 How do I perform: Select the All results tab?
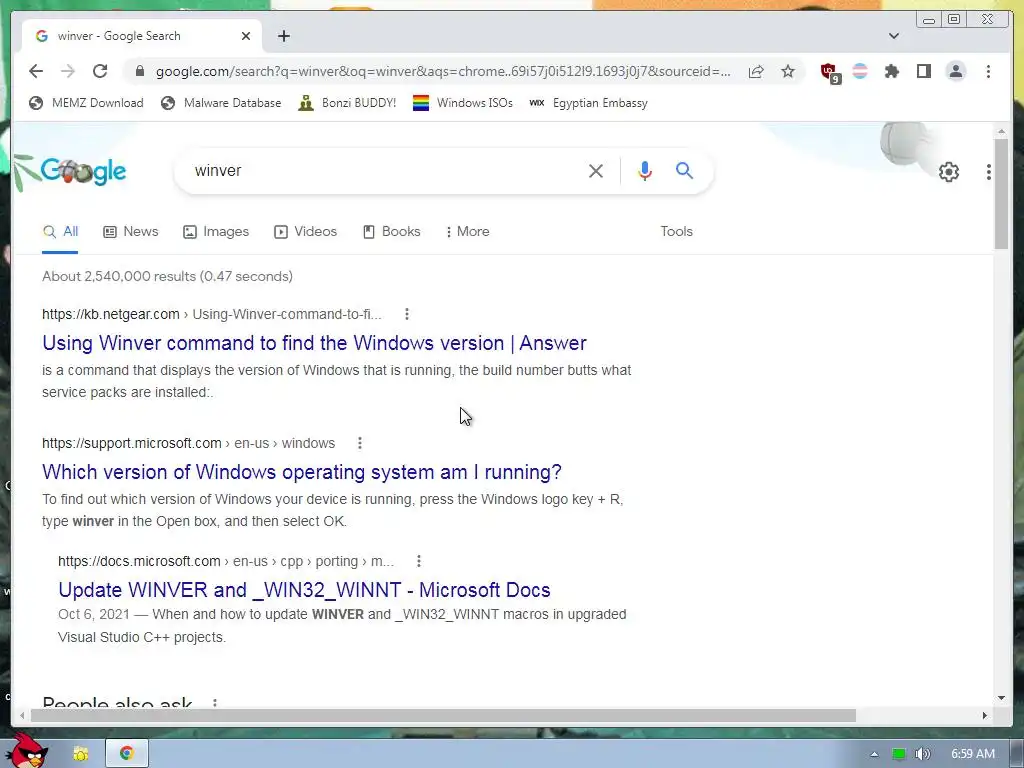60,232
